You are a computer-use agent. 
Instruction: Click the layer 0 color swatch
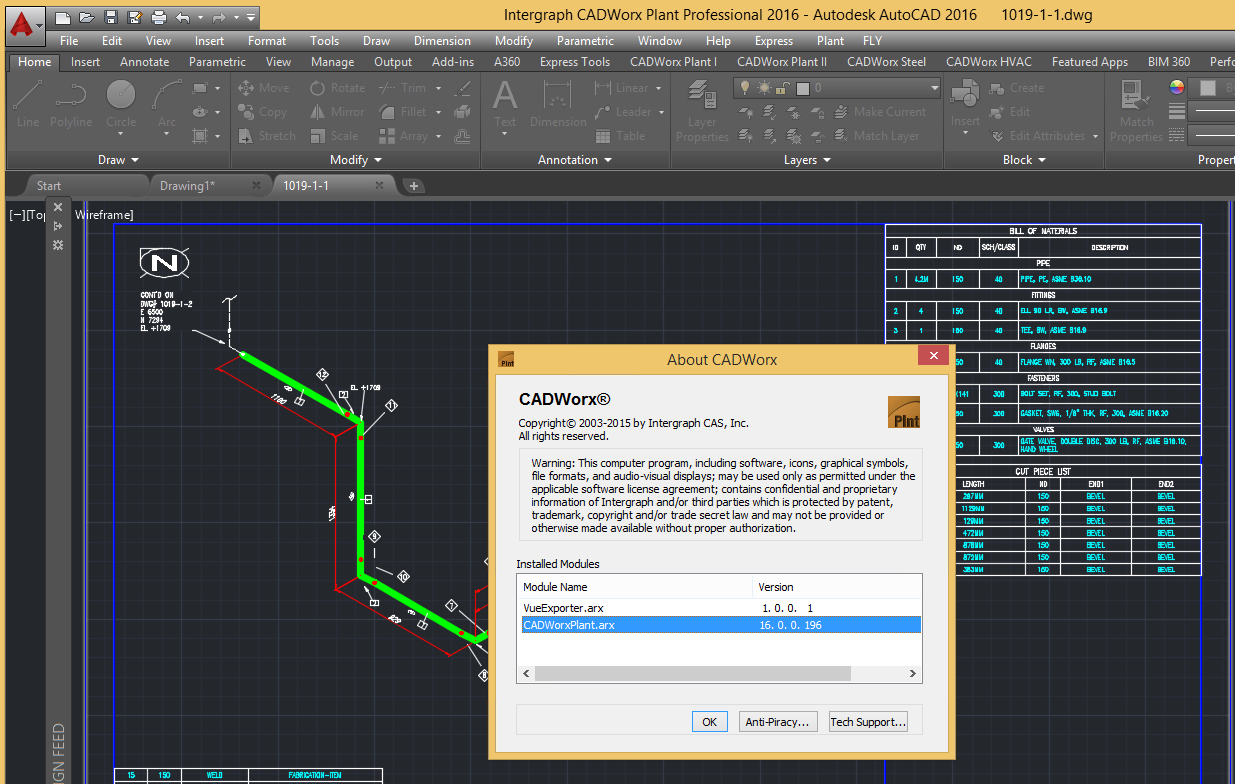tap(803, 88)
